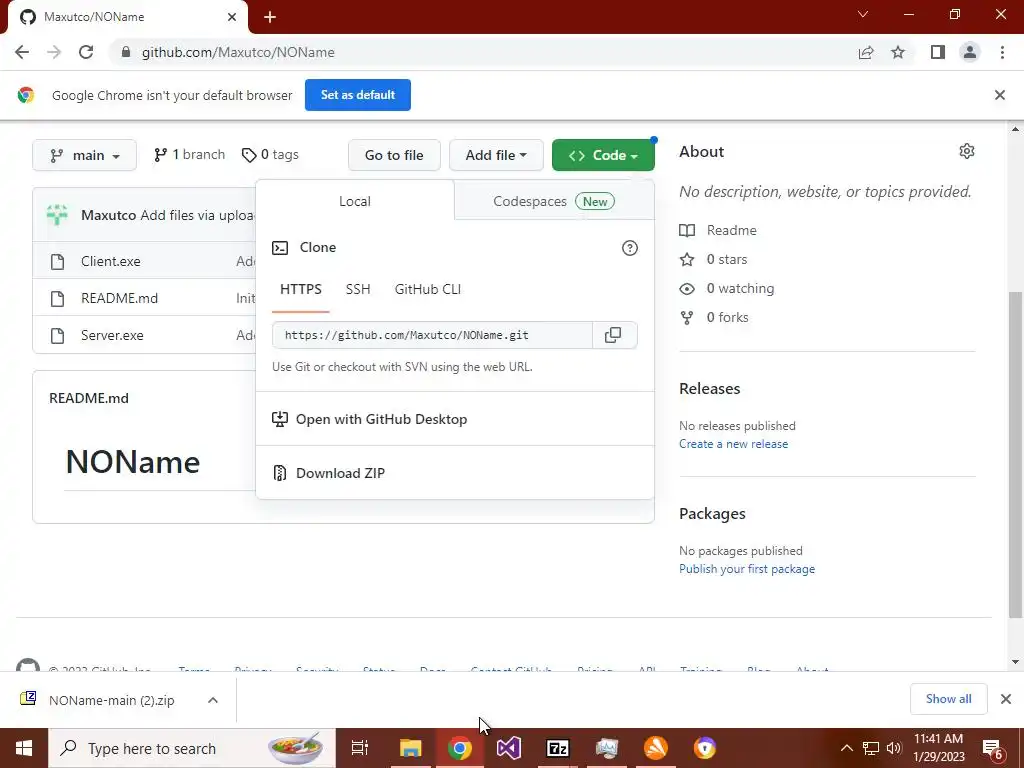1024x768 pixels.
Task: Open the Chrome profile avatar icon
Action: point(970,52)
